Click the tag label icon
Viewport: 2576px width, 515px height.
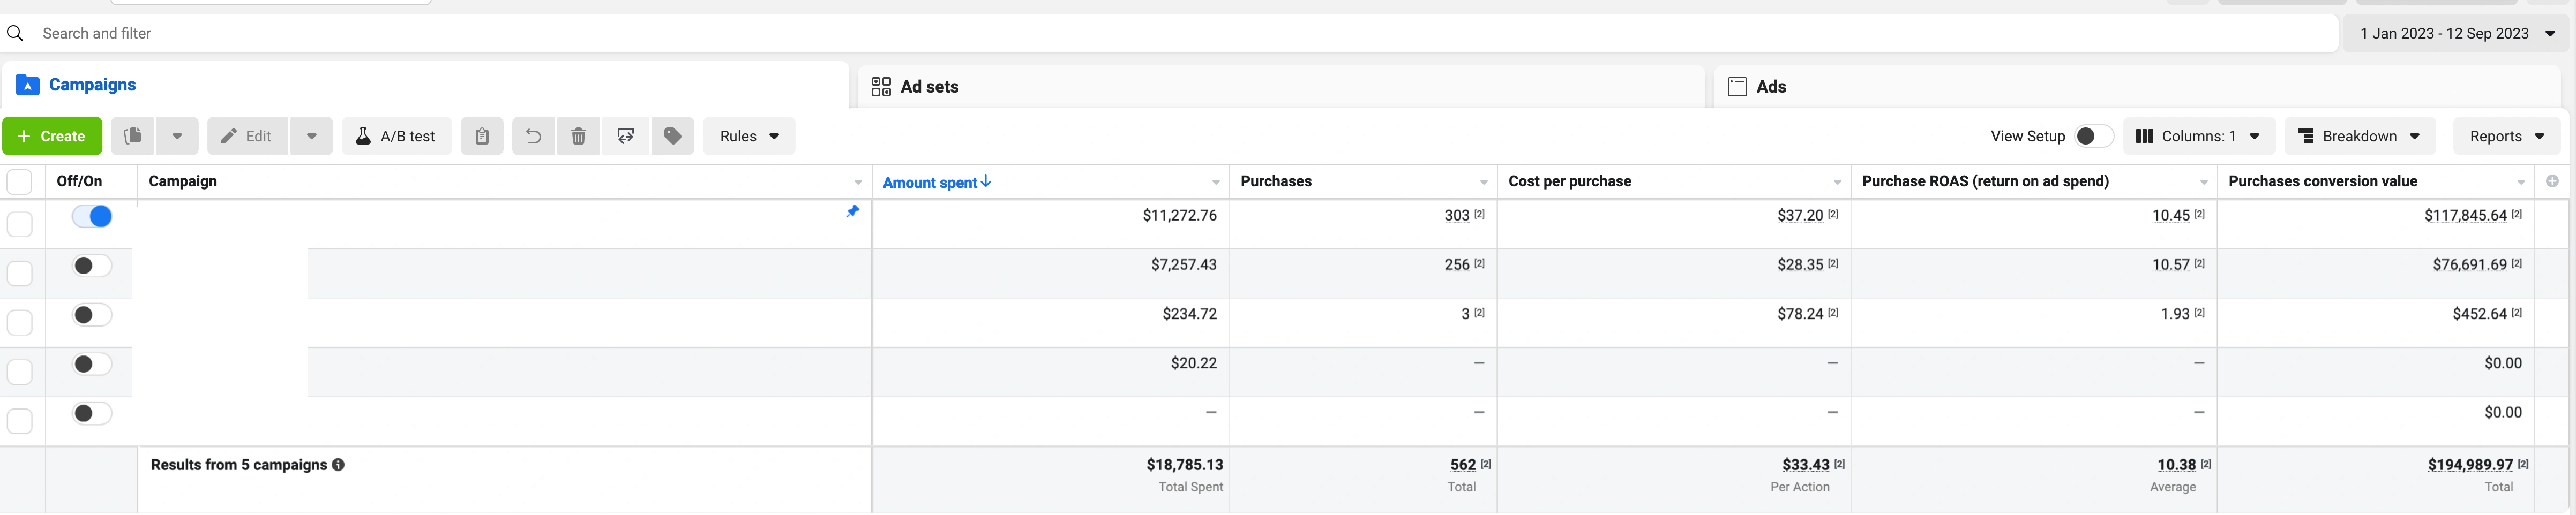tap(673, 136)
